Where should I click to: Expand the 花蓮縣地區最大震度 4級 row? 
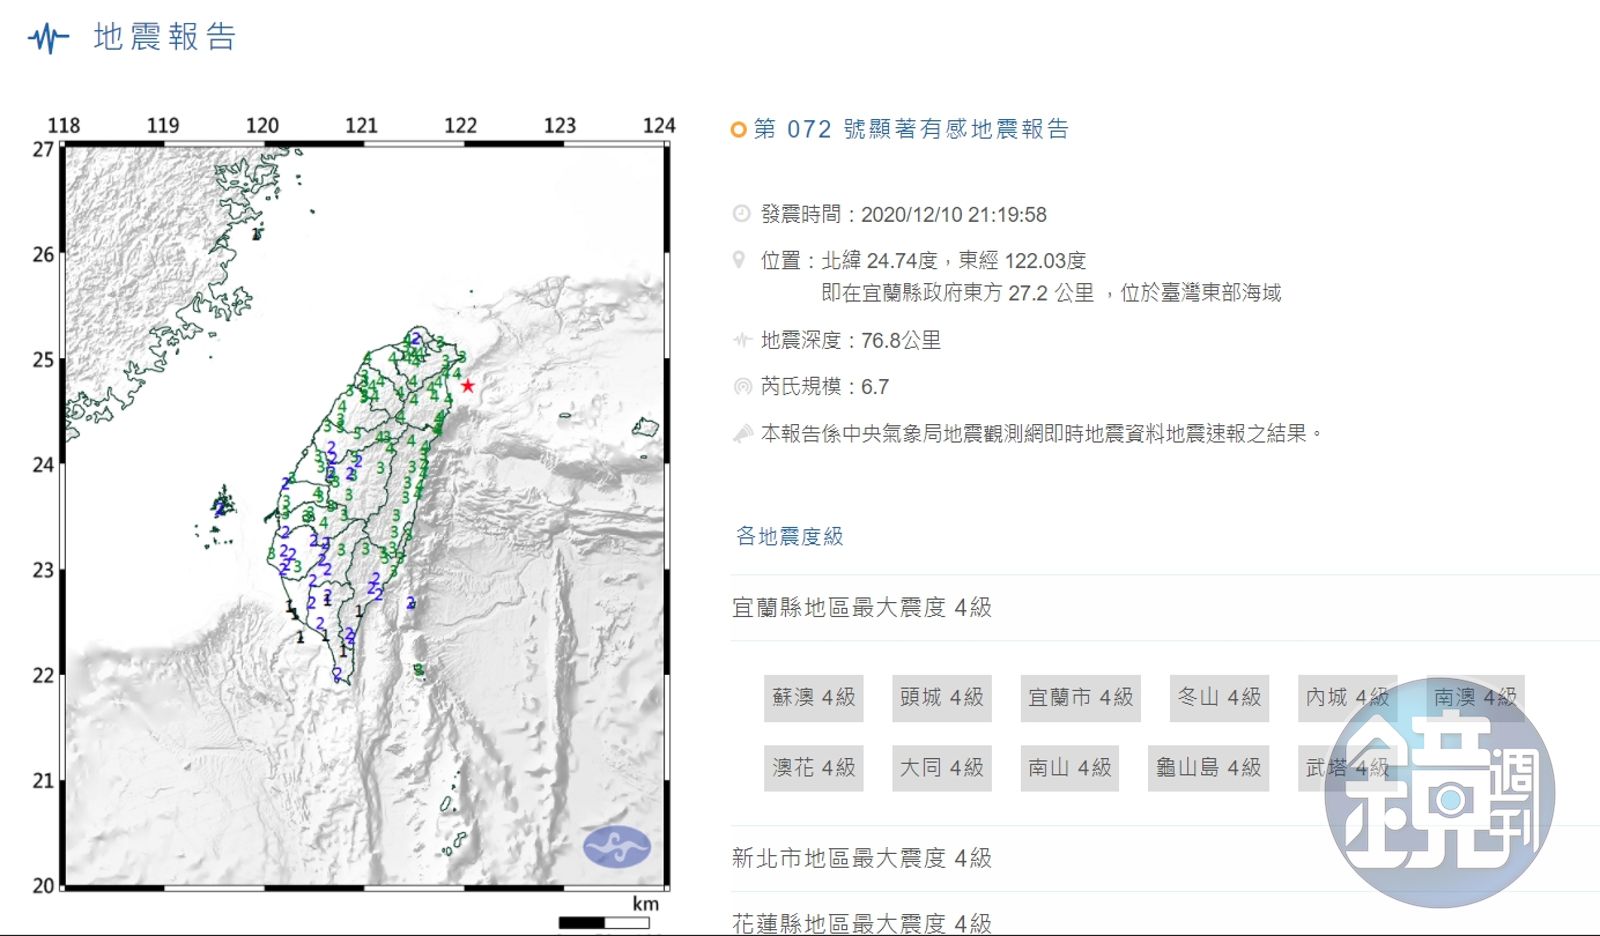[861, 922]
